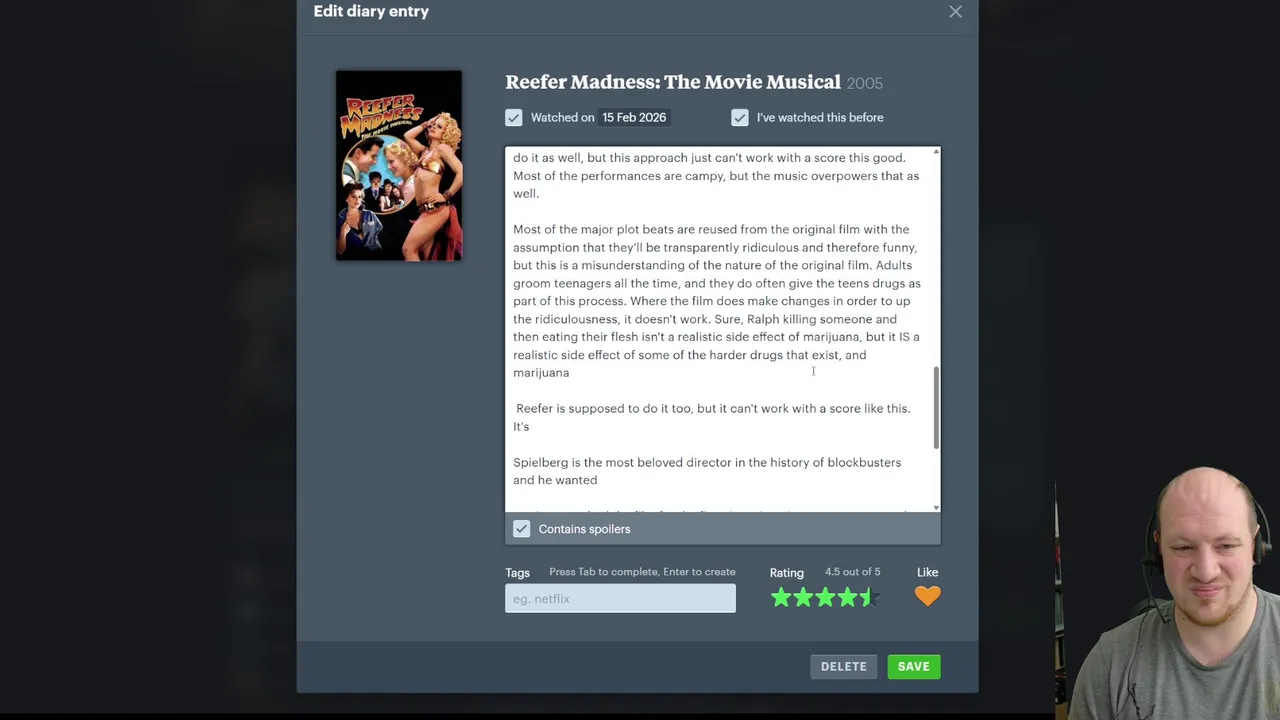Uncheck the Contains spoilers checkbox
Viewport: 1280px width, 720px height.
pyautogui.click(x=521, y=529)
